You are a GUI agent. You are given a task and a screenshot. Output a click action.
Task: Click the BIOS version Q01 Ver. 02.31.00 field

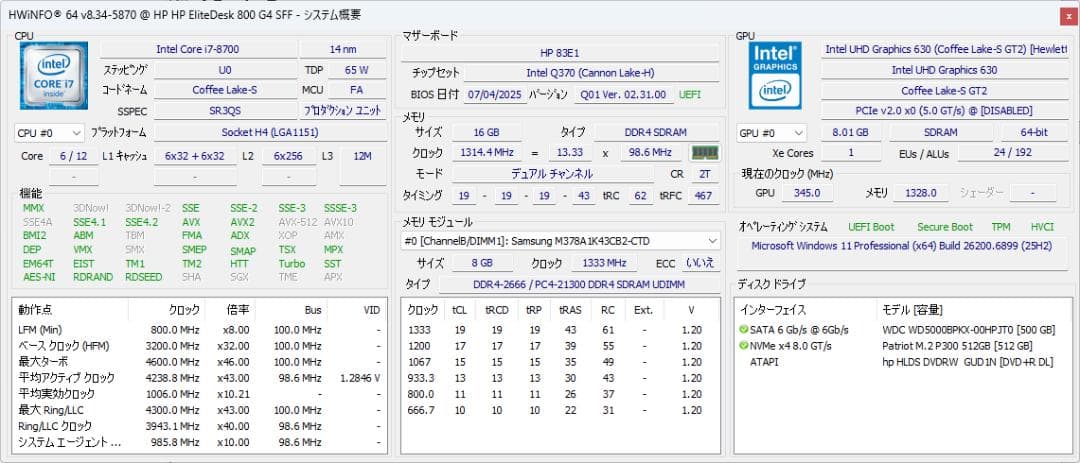623,94
